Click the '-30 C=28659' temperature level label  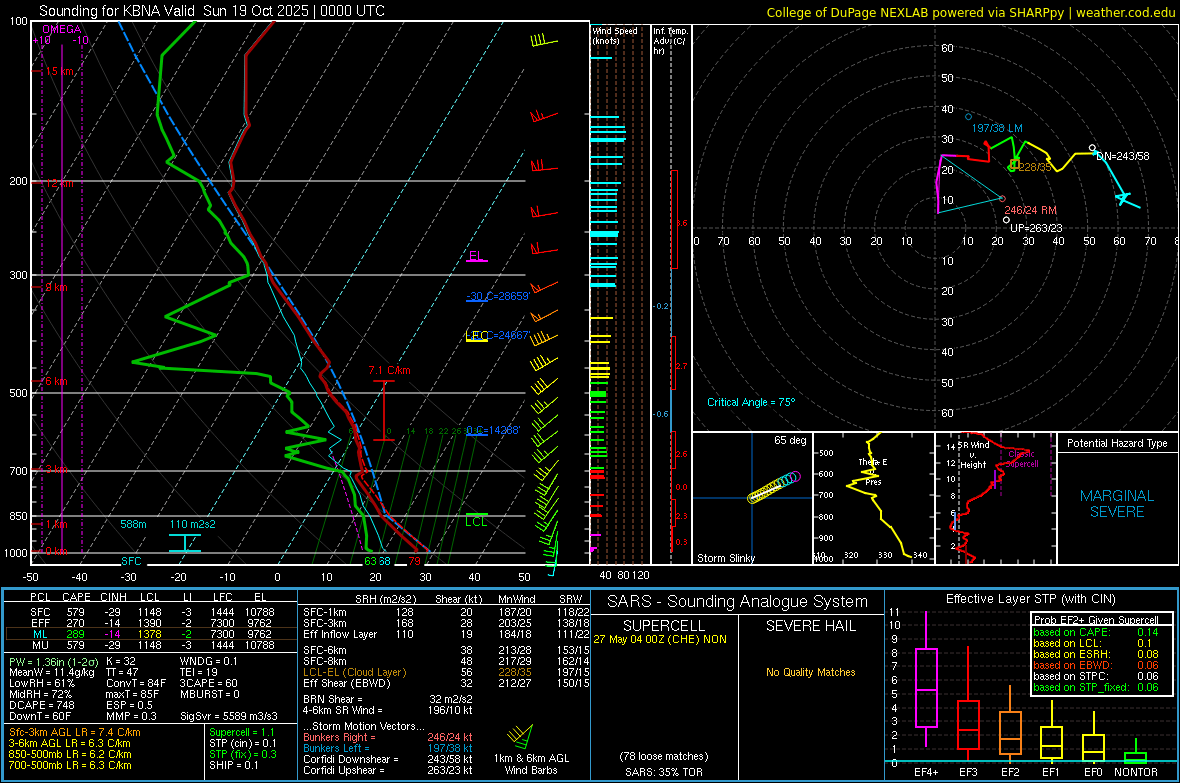pyautogui.click(x=498, y=296)
